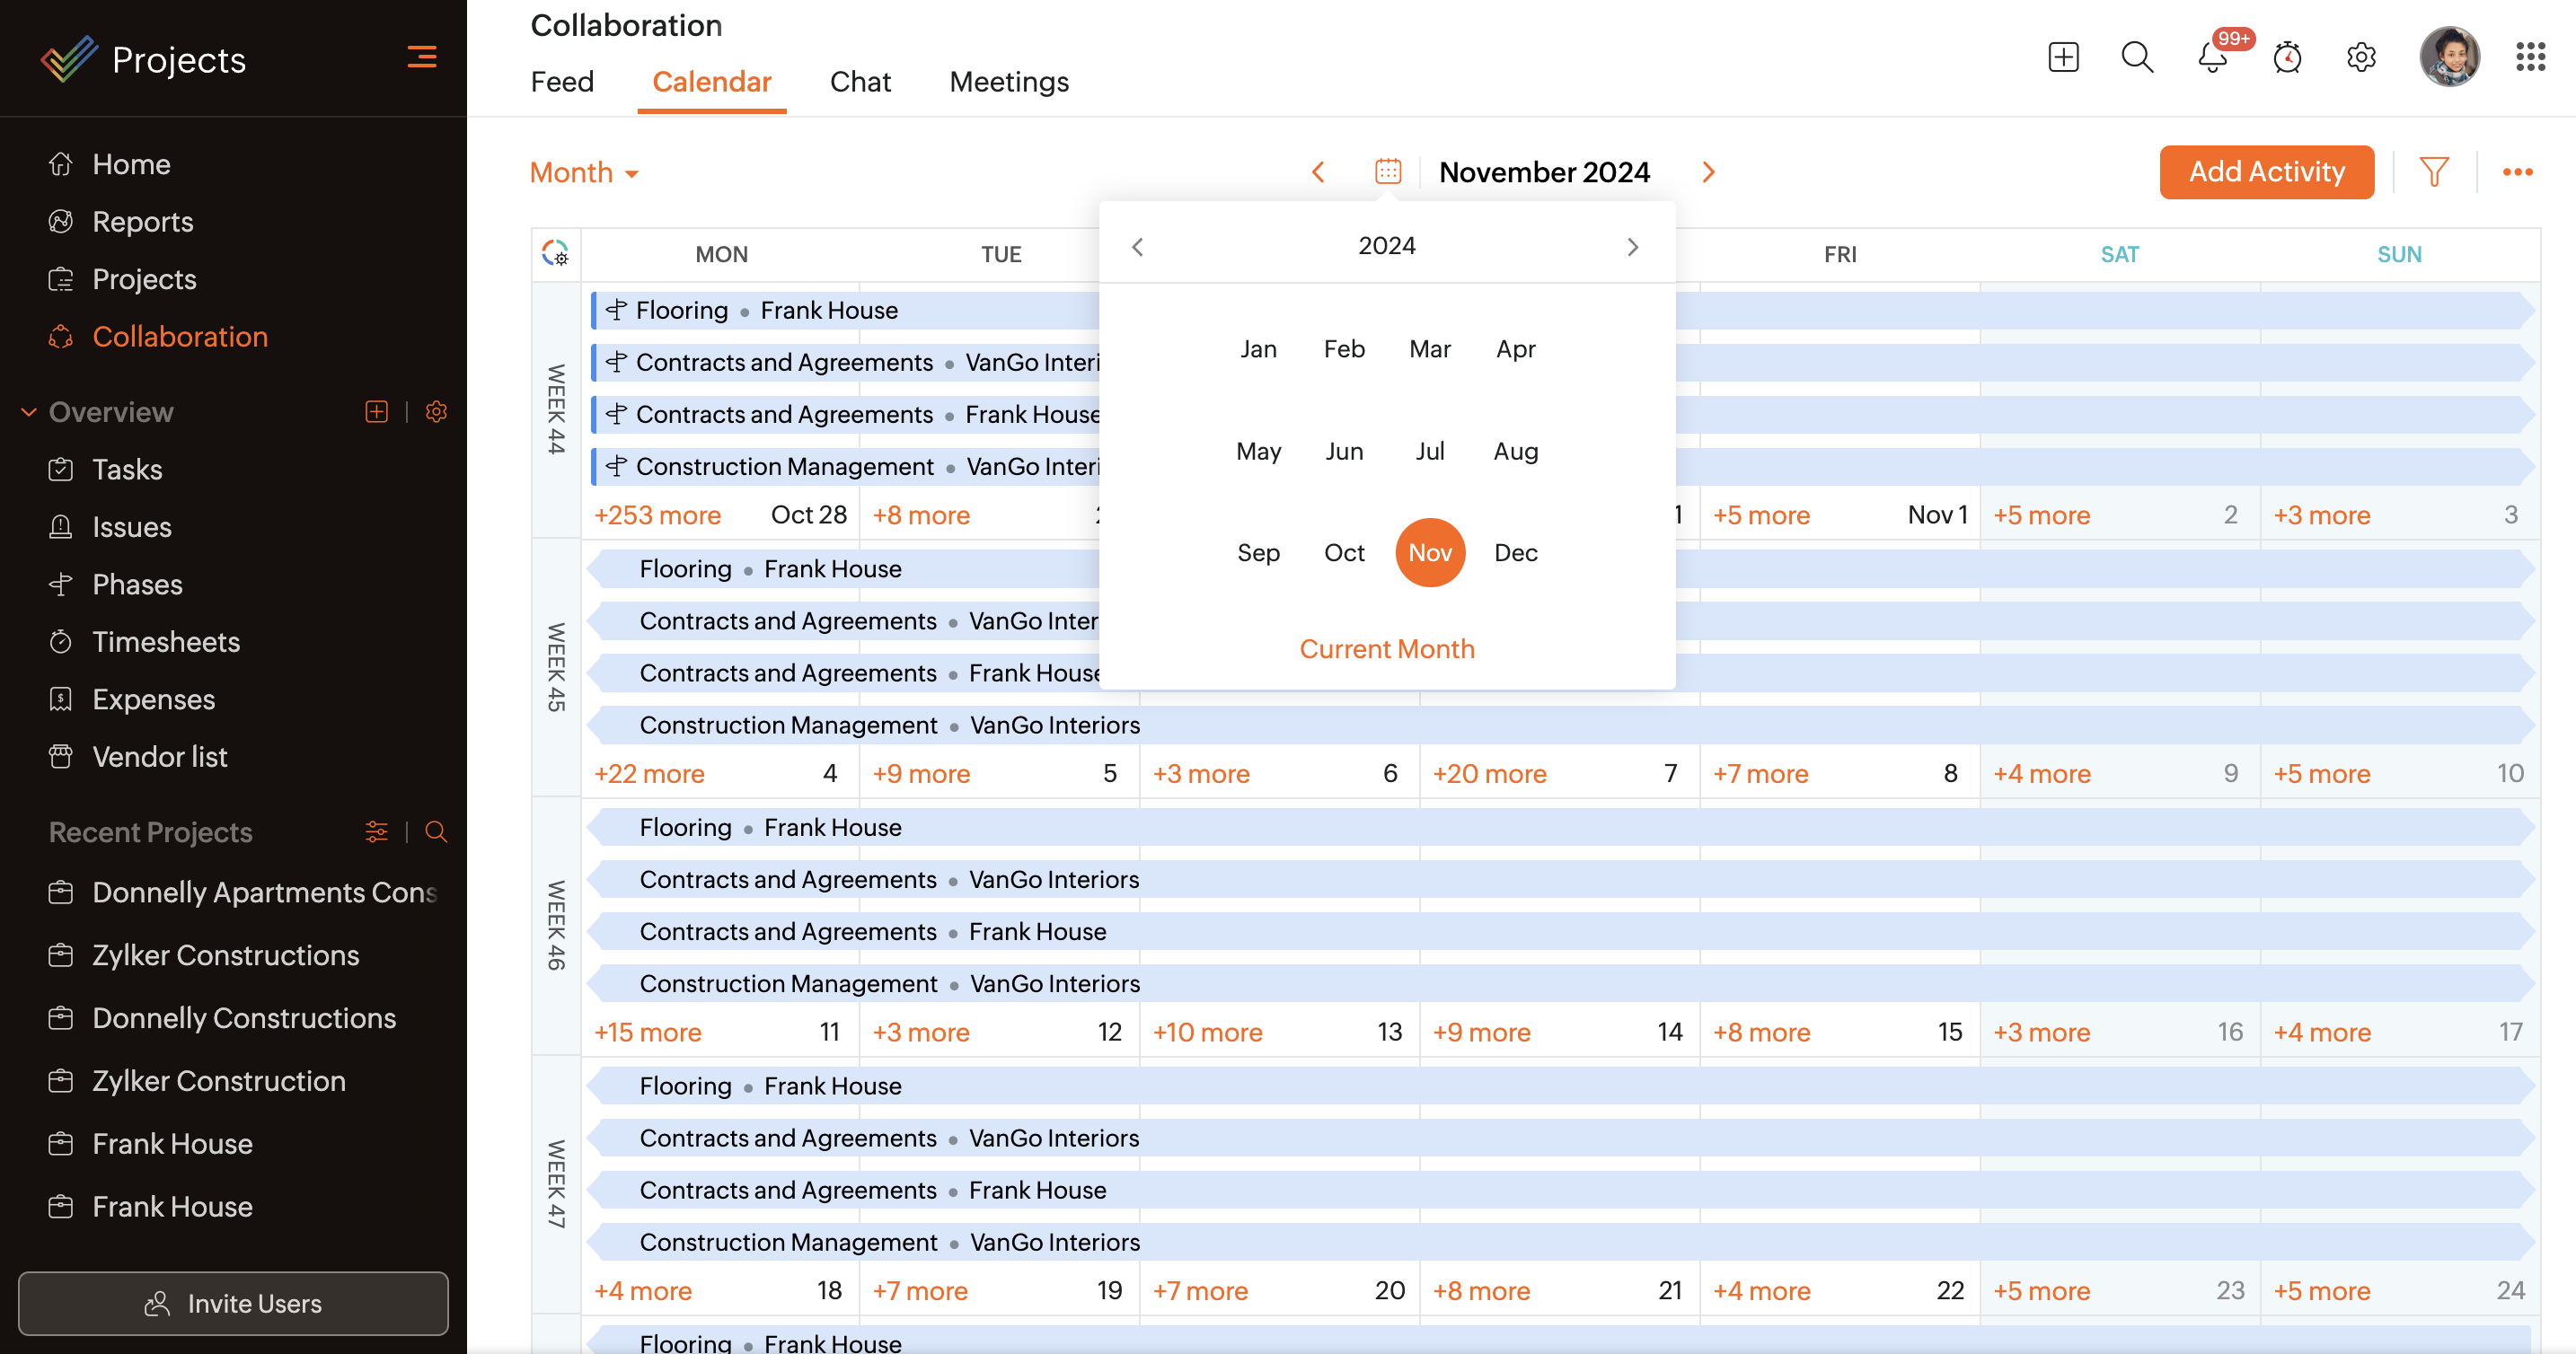Open the date picker calendar icon
2576x1354 pixels.
1388,172
